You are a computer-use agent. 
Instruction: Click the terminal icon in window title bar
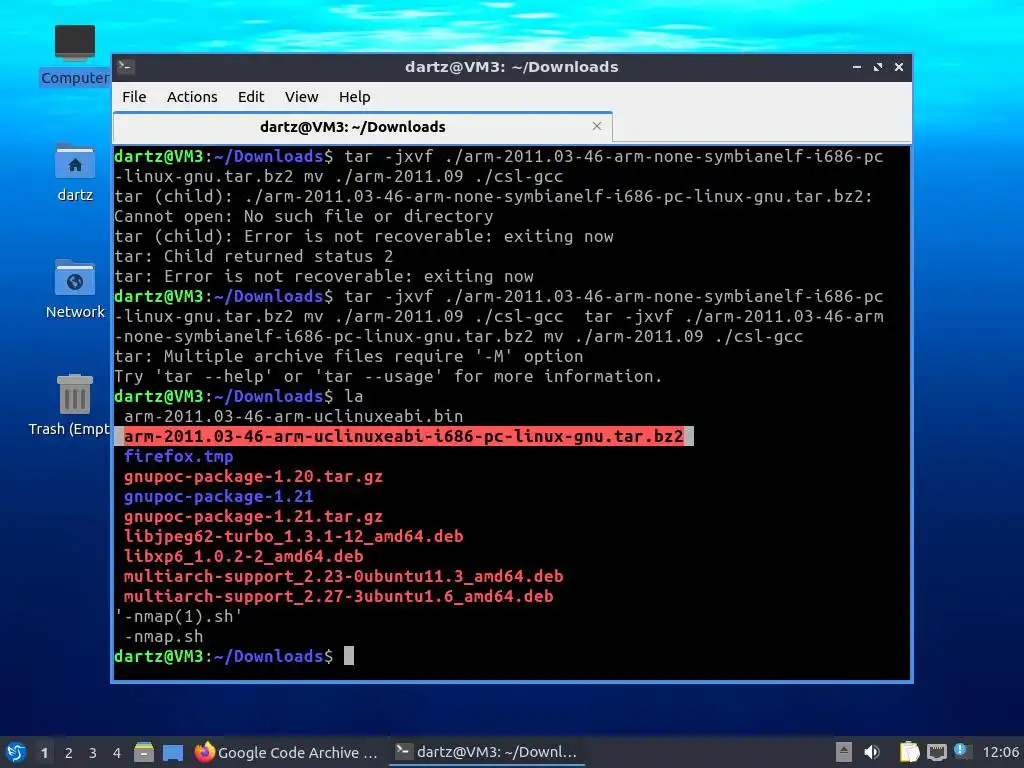pyautogui.click(x=126, y=67)
